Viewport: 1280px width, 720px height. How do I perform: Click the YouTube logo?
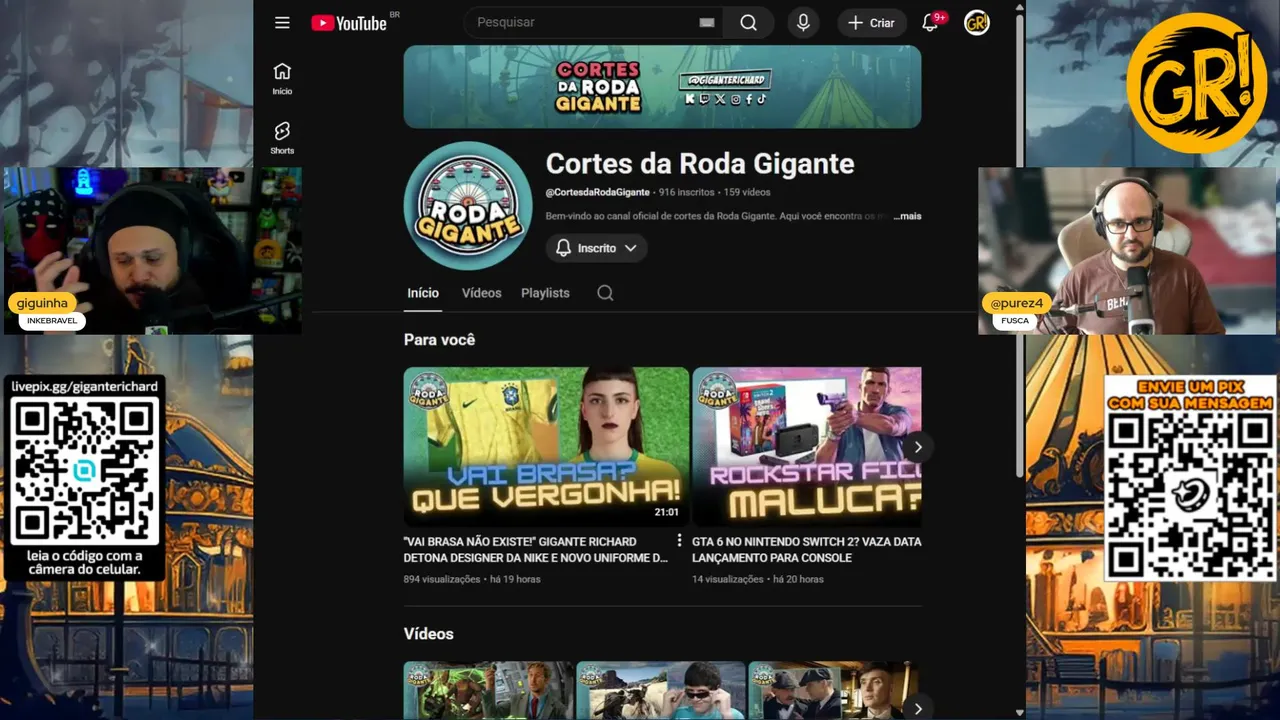tap(349, 23)
